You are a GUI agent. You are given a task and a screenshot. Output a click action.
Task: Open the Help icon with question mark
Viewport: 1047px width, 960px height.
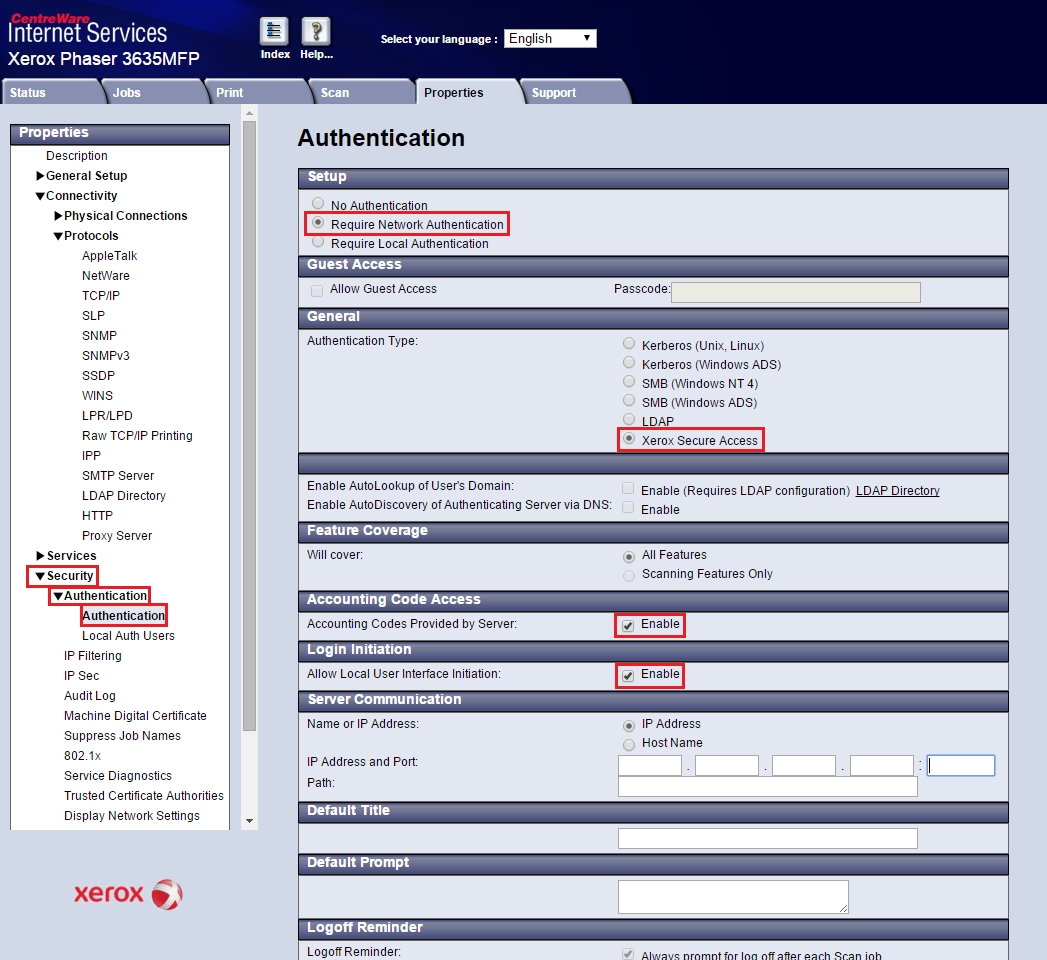316,31
